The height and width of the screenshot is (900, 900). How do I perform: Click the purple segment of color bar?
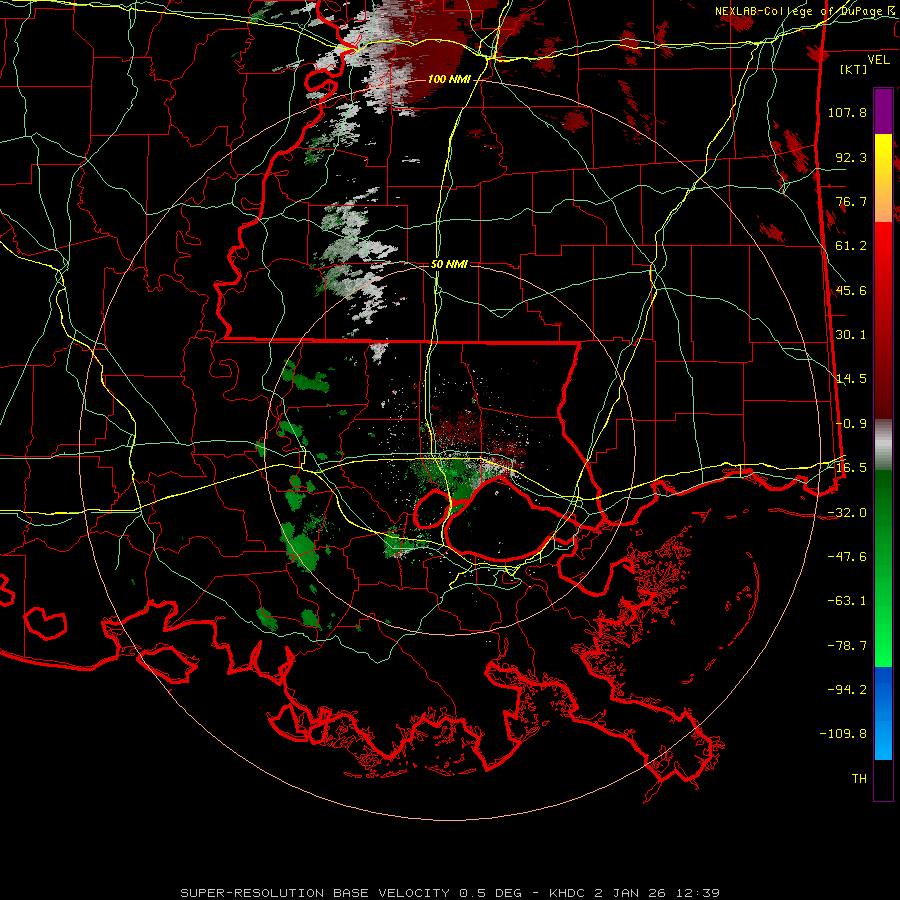[x=883, y=111]
